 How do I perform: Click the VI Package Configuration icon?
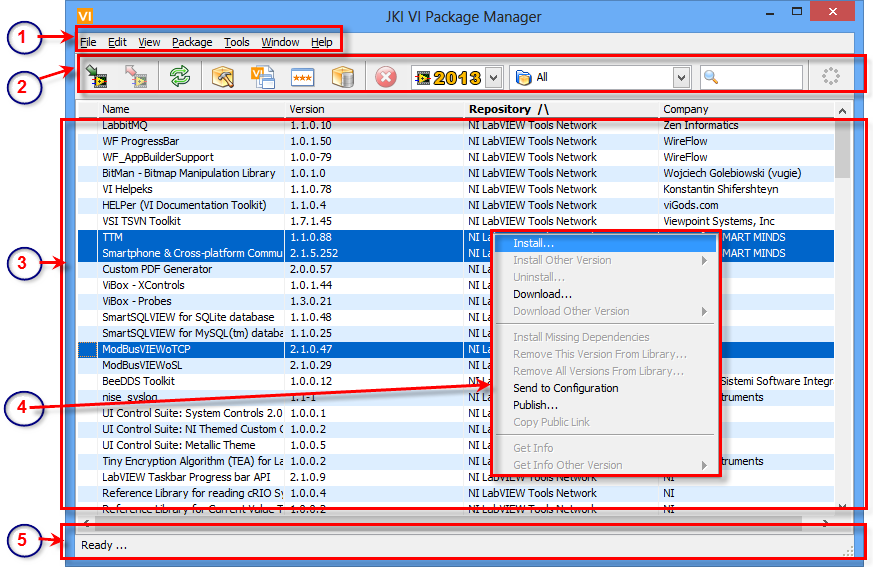(262, 77)
